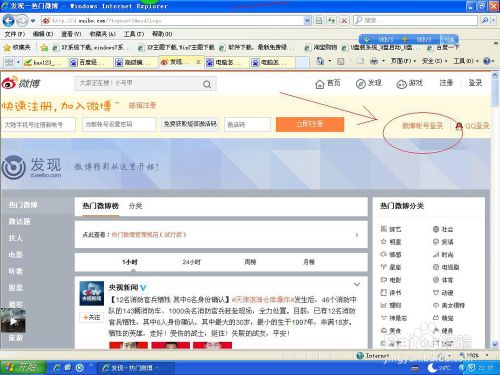Click the search magnifier in IE search box
This screenshot has width=500, height=375.
click(485, 21)
